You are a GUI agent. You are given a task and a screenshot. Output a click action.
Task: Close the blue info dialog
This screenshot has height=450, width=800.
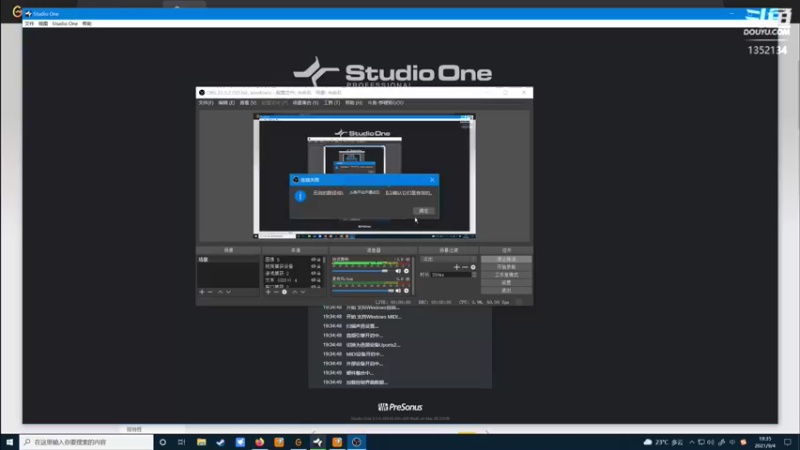[x=432, y=180]
